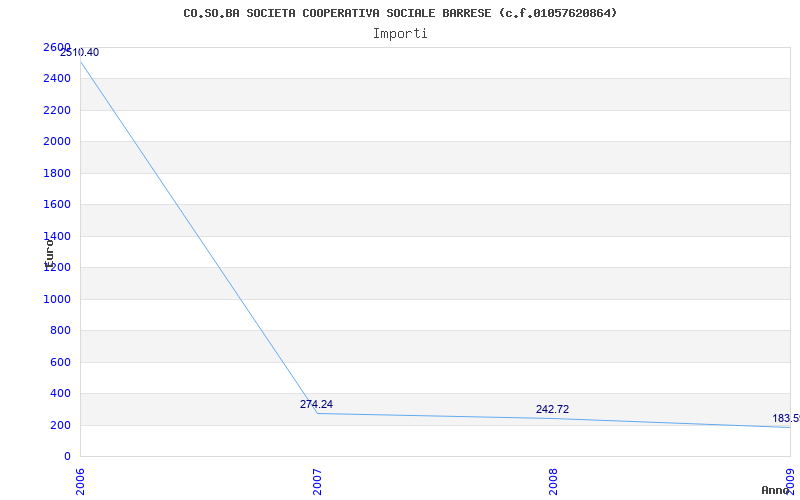Click the 0 y-axis value
This screenshot has height=500, width=800.
click(x=67, y=457)
